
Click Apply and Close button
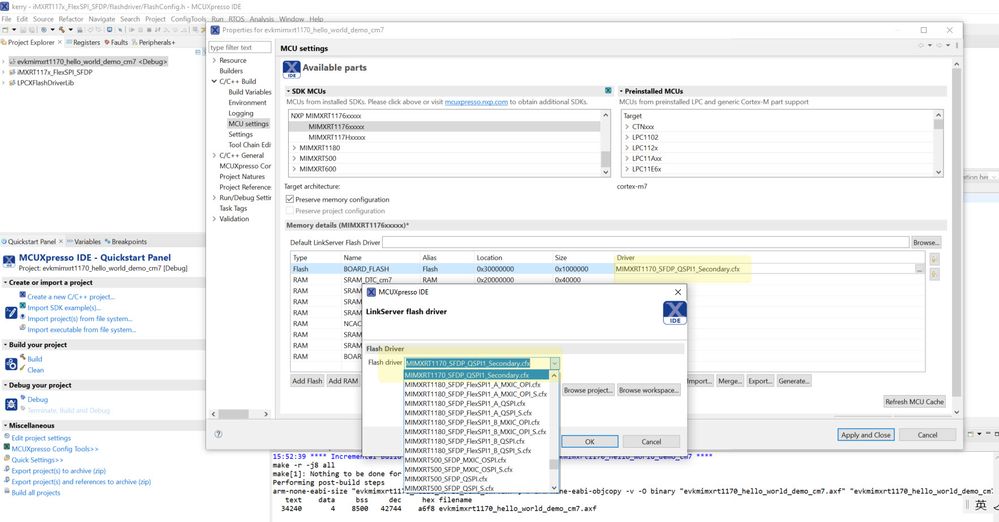866,435
